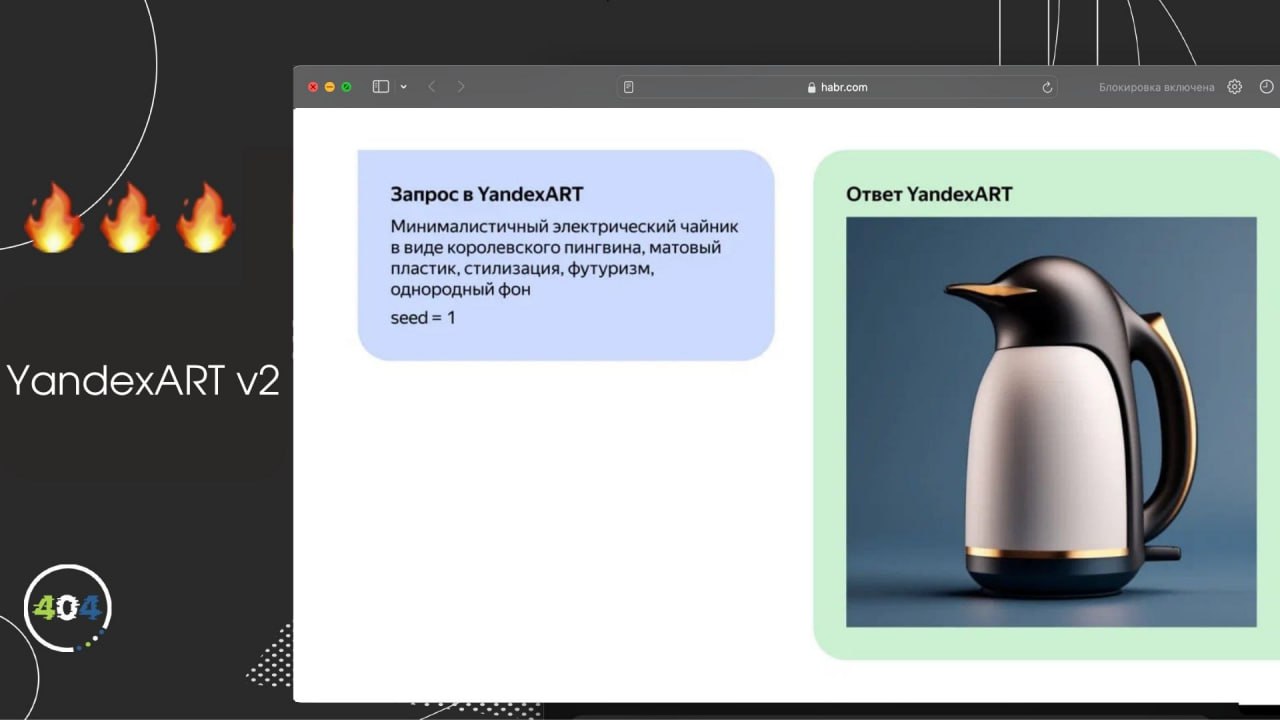Click the prompt text starting Минималистичный электрический чайник
The image size is (1280, 720).
565,258
